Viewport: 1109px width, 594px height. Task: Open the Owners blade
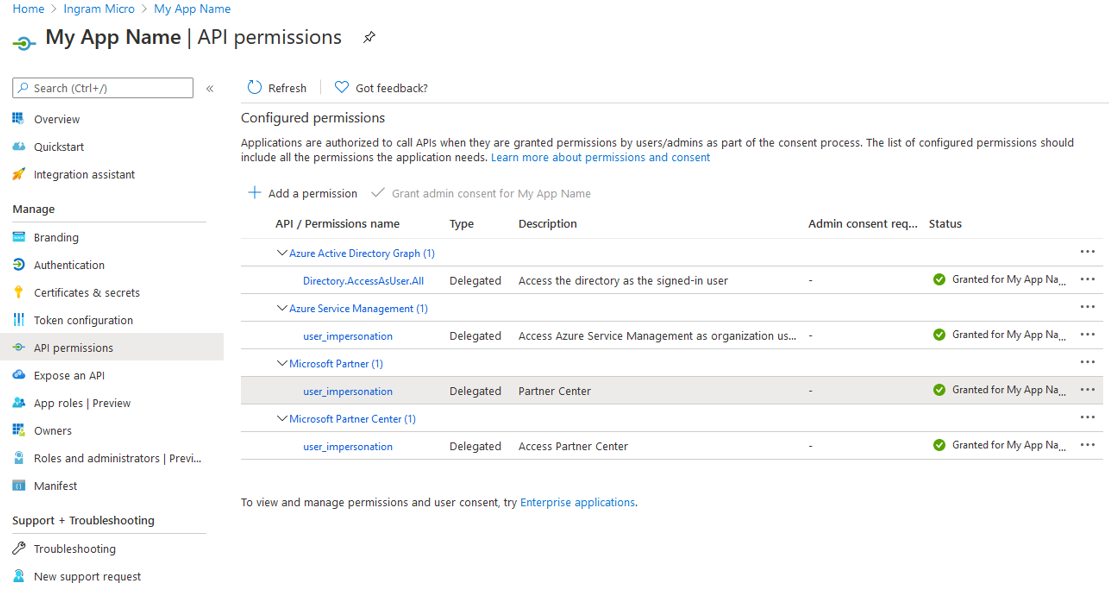coord(56,430)
